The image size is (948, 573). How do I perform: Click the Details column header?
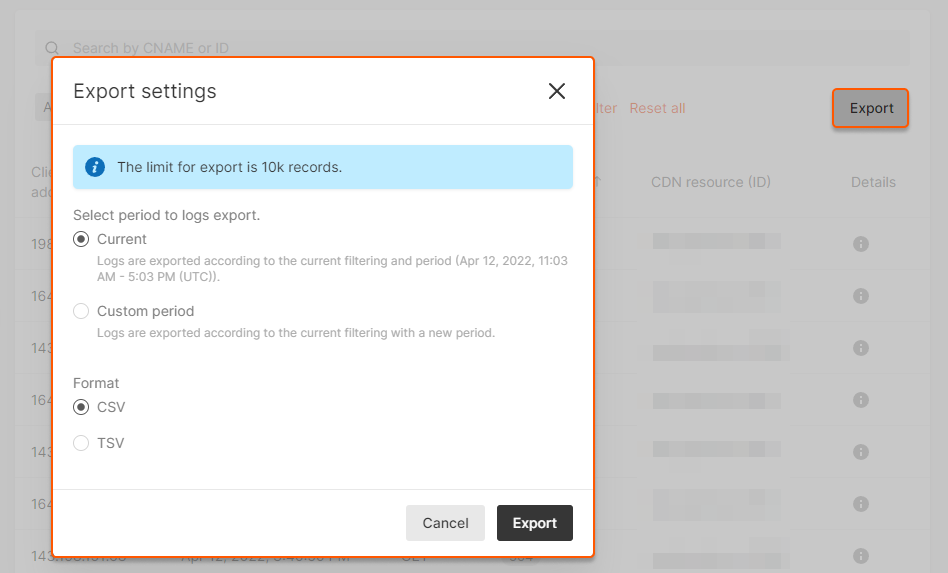coord(873,182)
